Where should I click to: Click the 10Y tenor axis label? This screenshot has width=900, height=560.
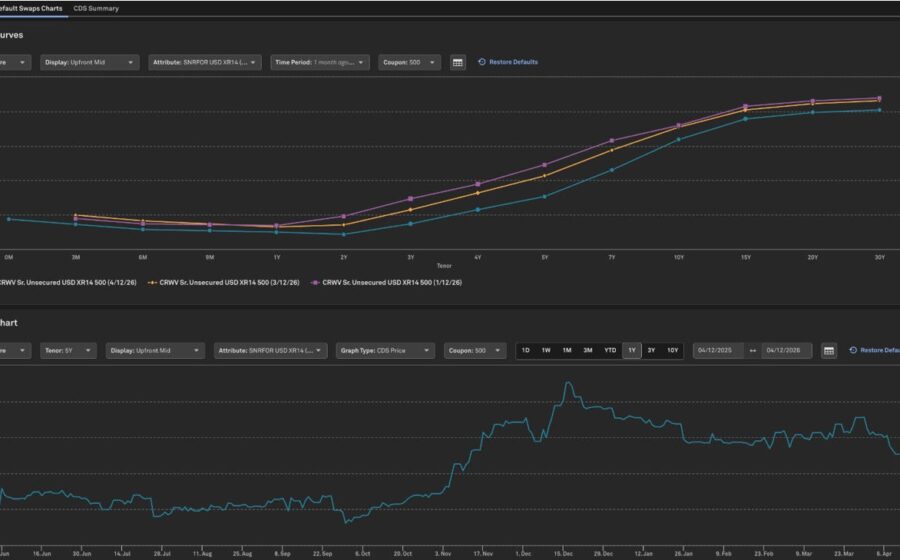click(x=678, y=258)
